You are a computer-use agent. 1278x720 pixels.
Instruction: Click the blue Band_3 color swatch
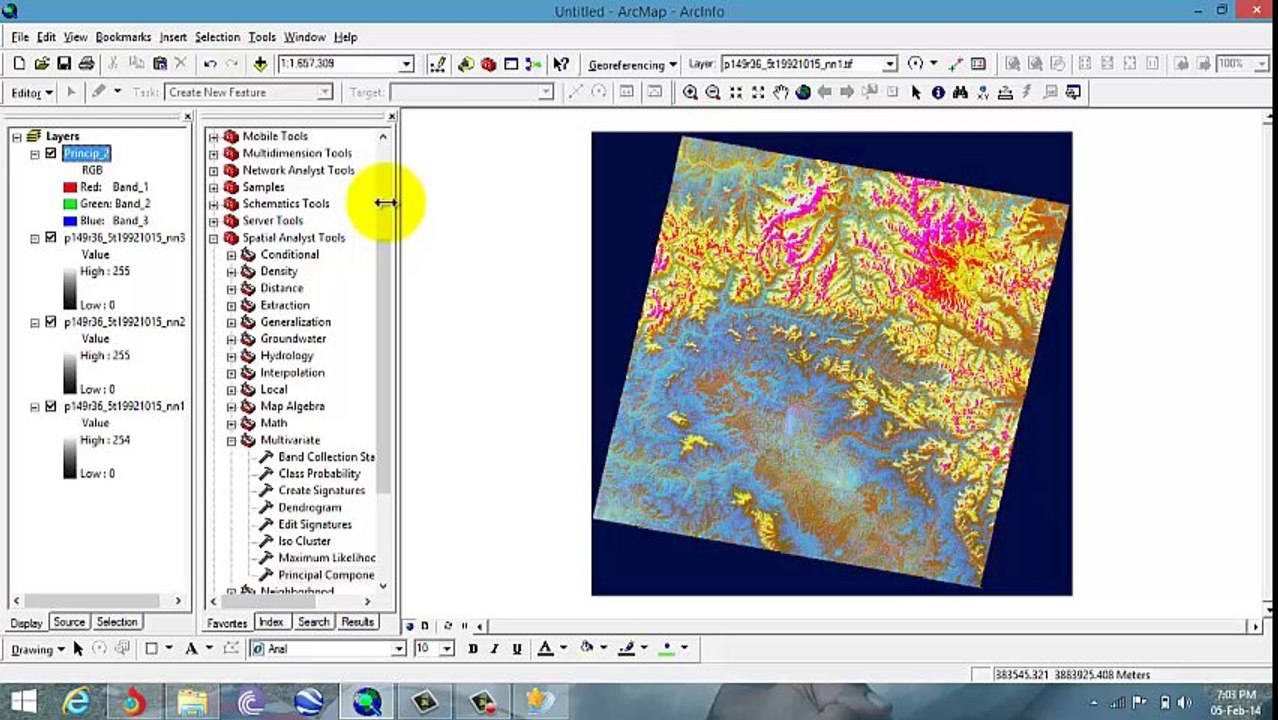click(x=70, y=221)
